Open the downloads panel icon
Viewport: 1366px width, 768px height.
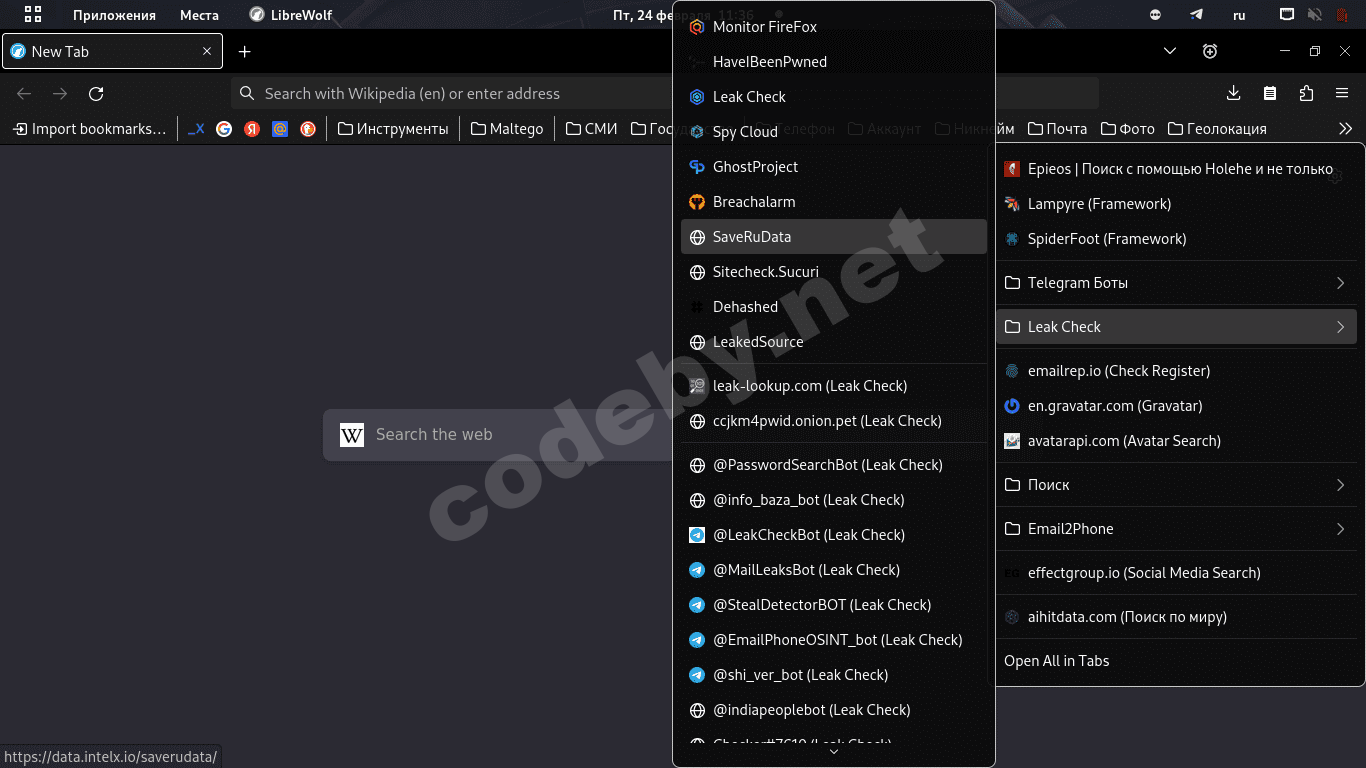pyautogui.click(x=1233, y=94)
